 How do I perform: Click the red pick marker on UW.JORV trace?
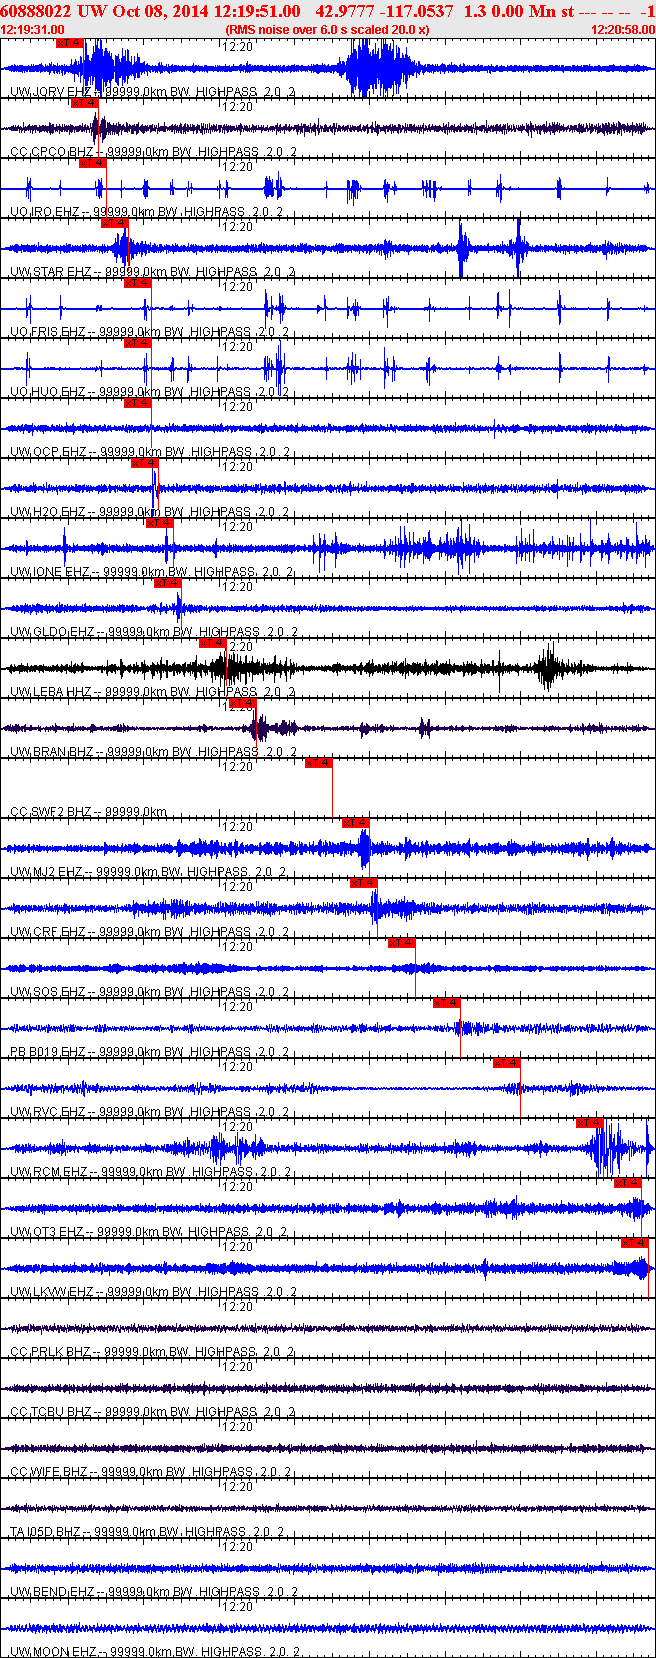click(70, 43)
